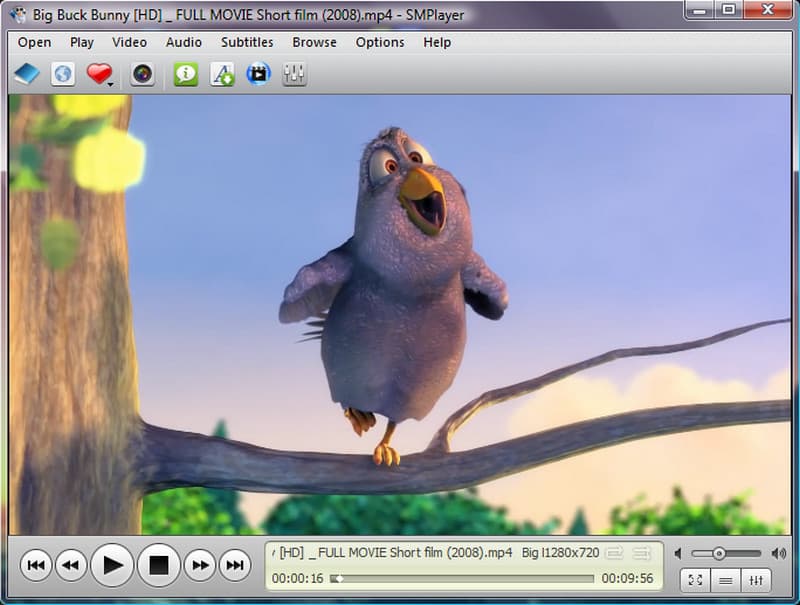
Task: Take a screenshot with the camera icon
Action: [142, 74]
